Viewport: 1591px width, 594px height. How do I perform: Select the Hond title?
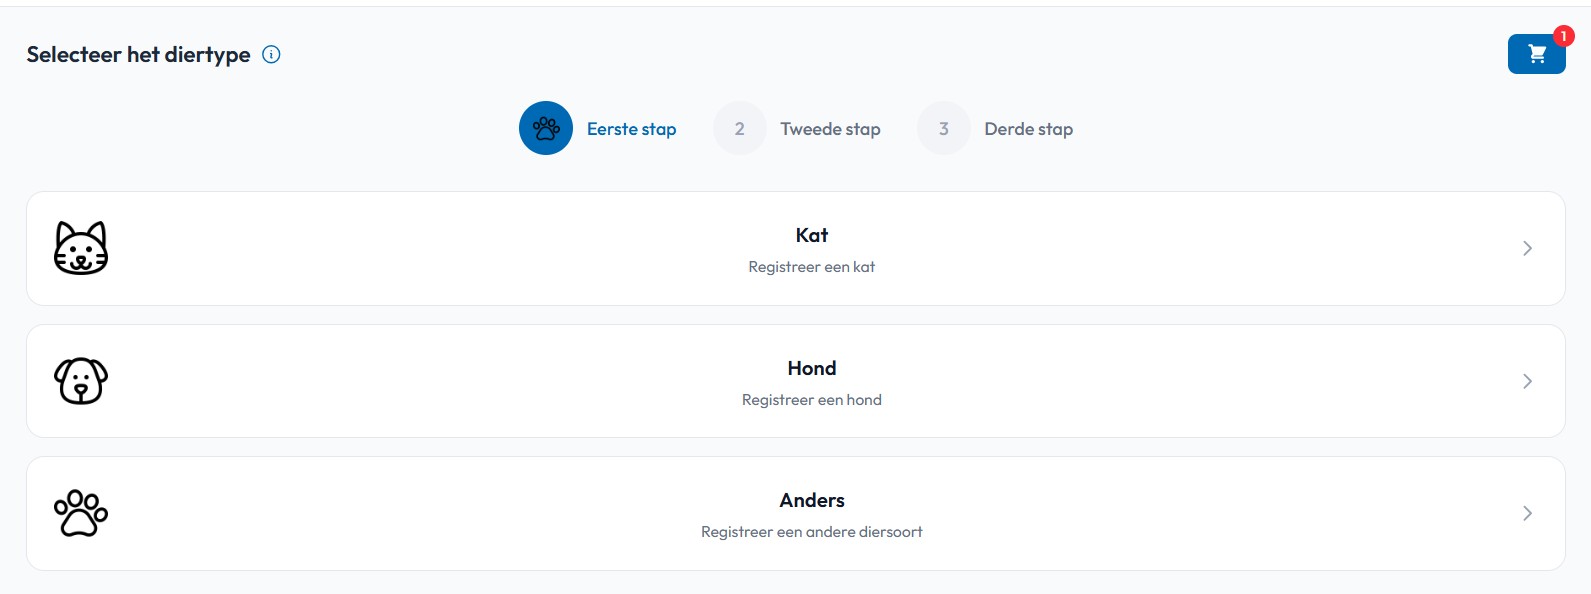(812, 368)
